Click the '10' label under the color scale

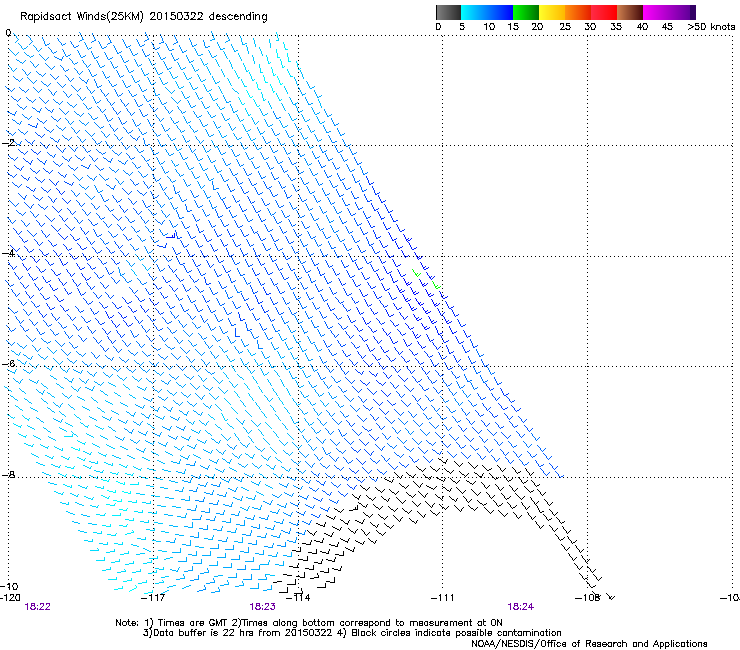pyautogui.click(x=489, y=27)
